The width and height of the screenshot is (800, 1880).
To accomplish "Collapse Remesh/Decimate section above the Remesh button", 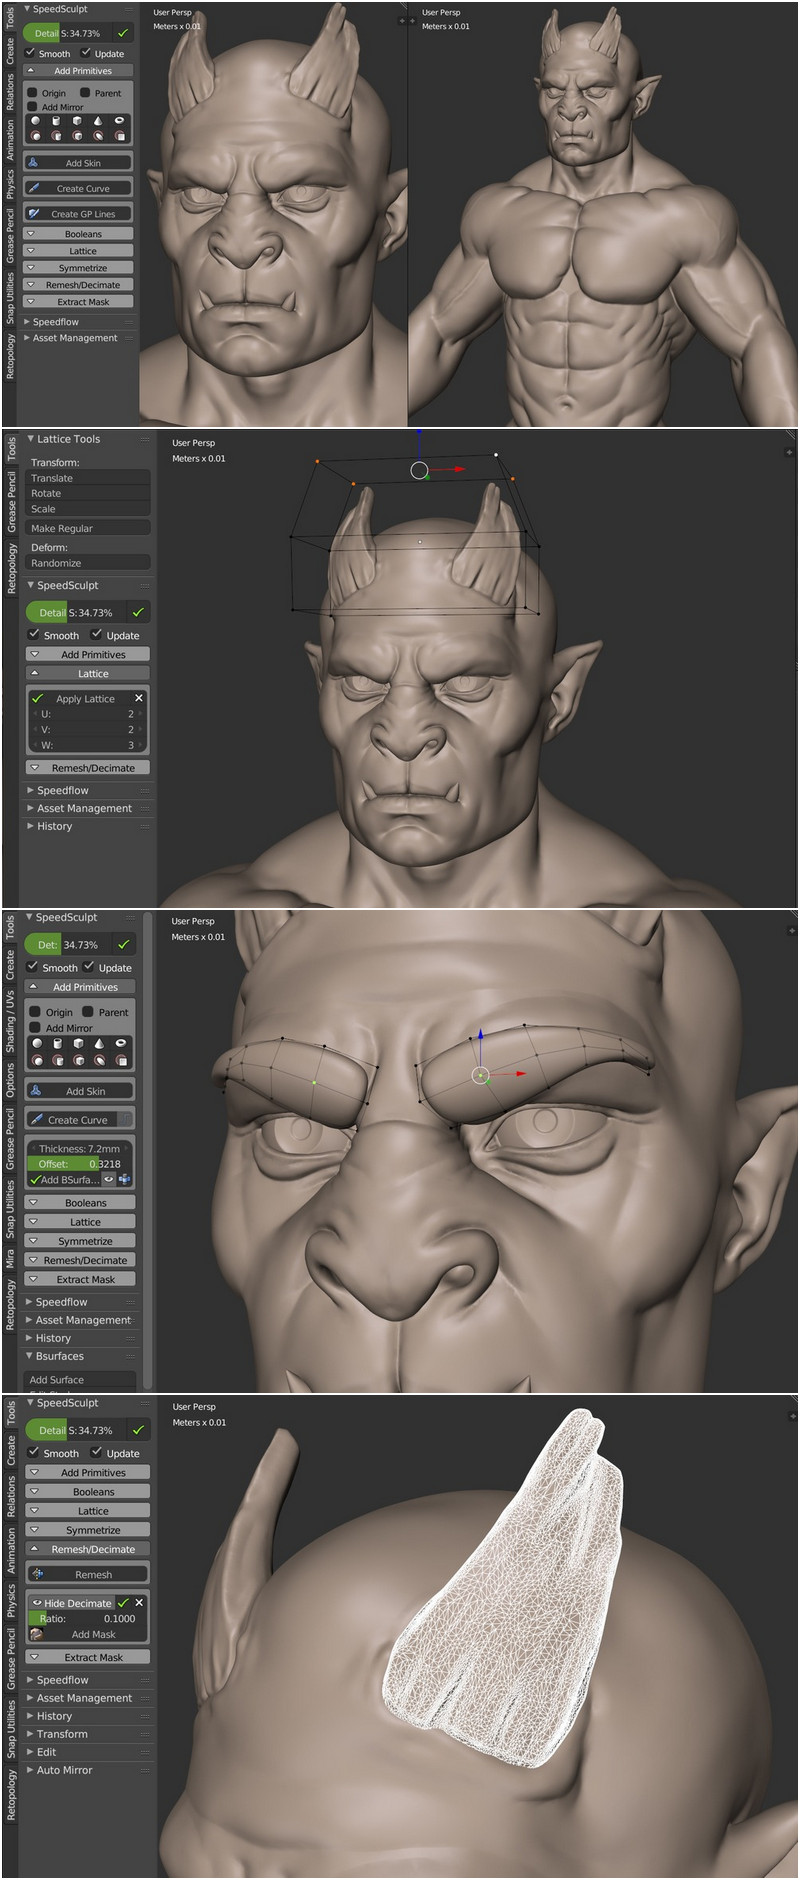I will [x=88, y=1549].
